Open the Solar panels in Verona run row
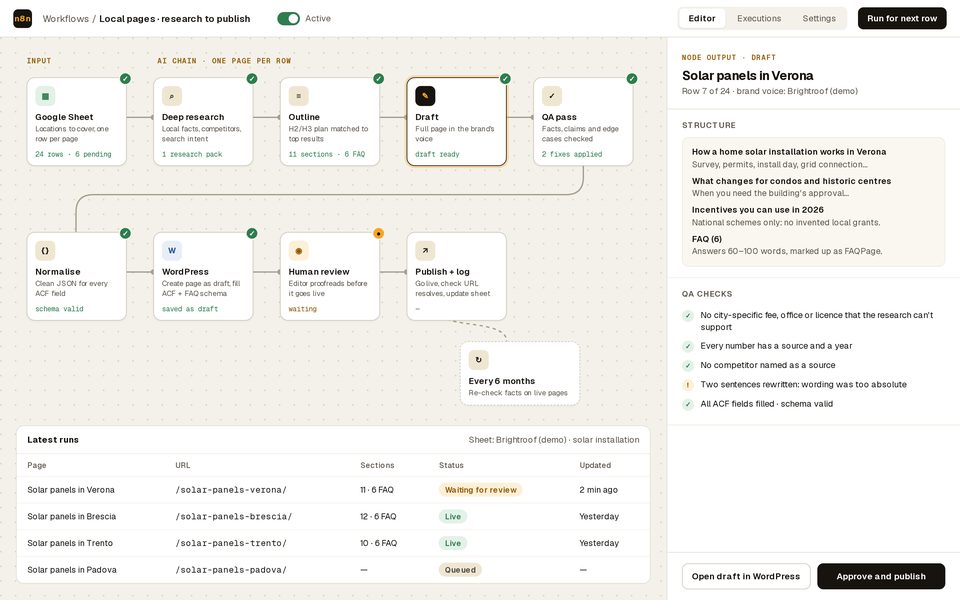This screenshot has height=600, width=960. [333, 490]
